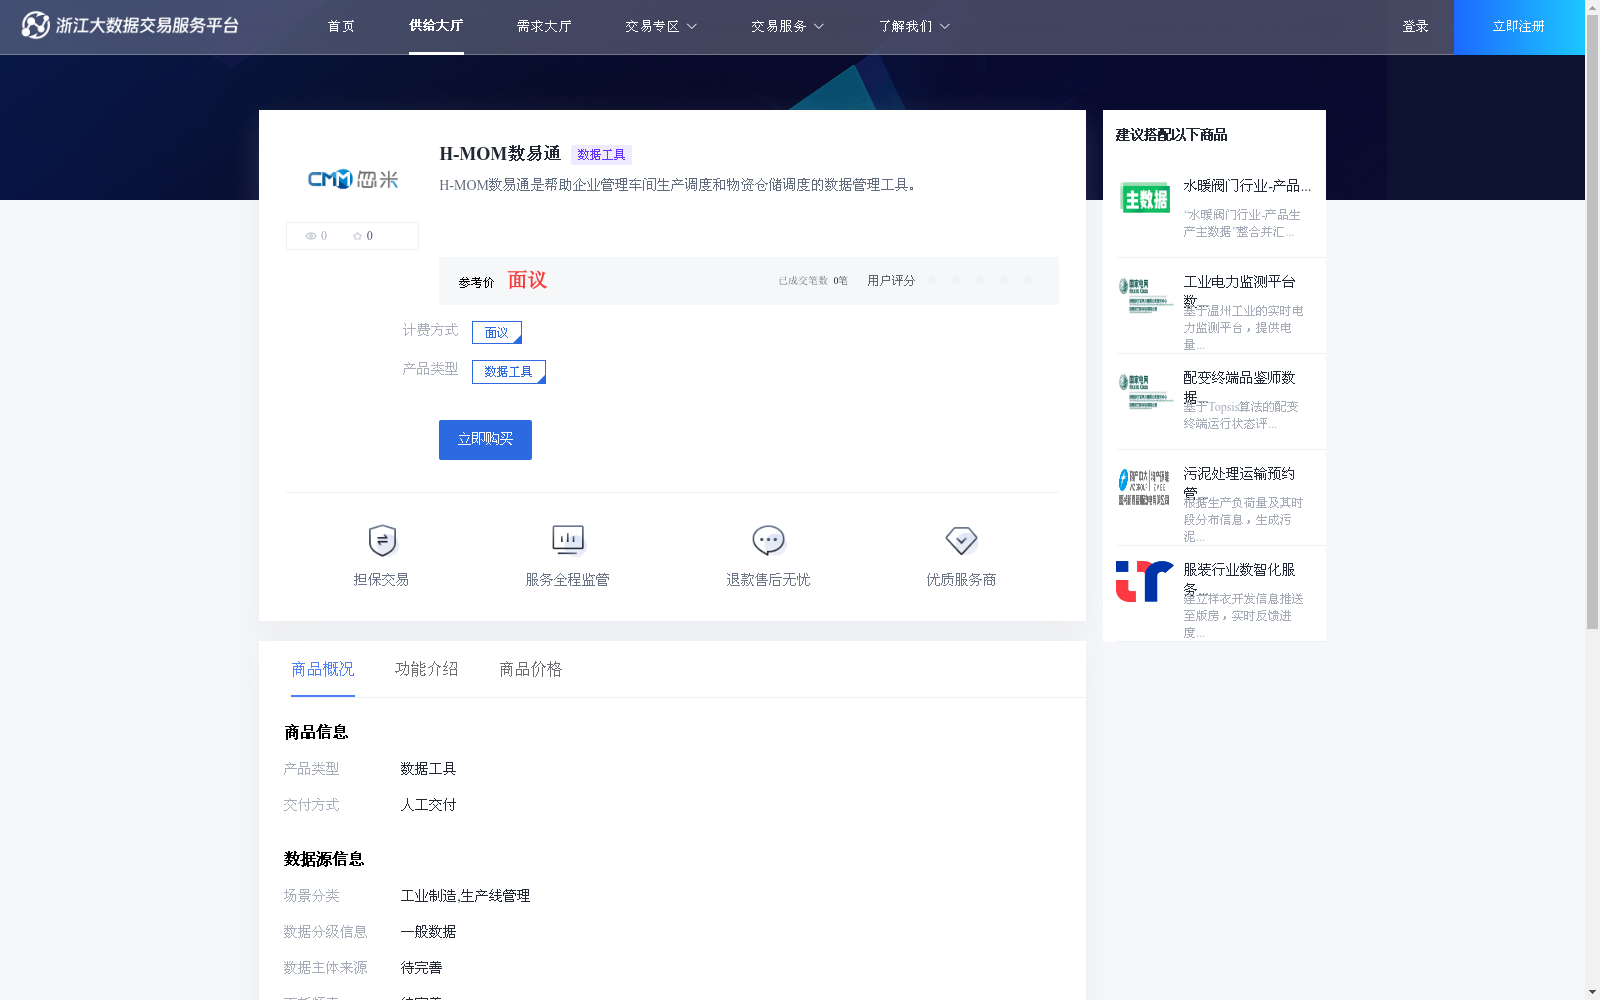
Task: Select the 面议 billing method option
Action: tap(497, 332)
